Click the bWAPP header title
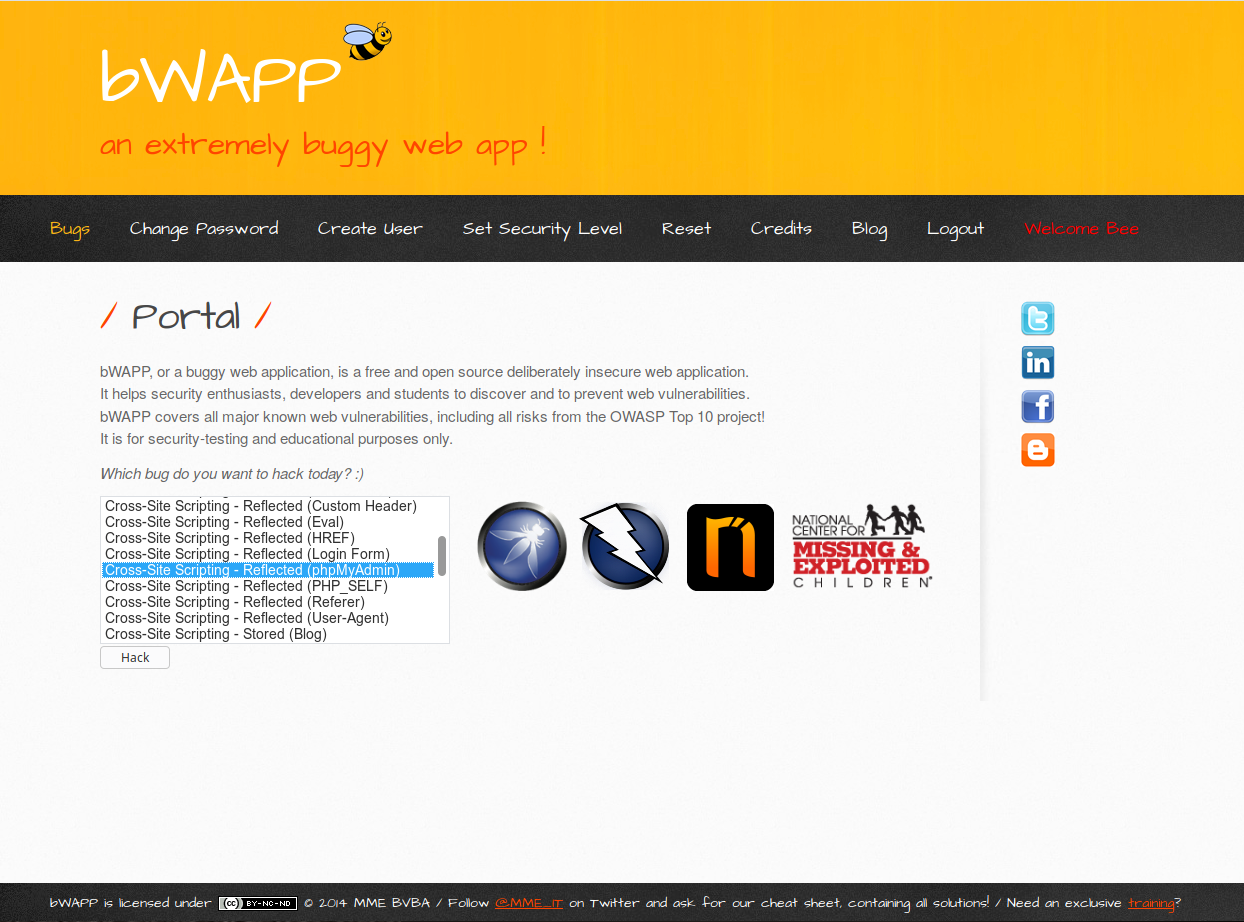Image resolution: width=1244 pixels, height=922 pixels. coord(221,77)
